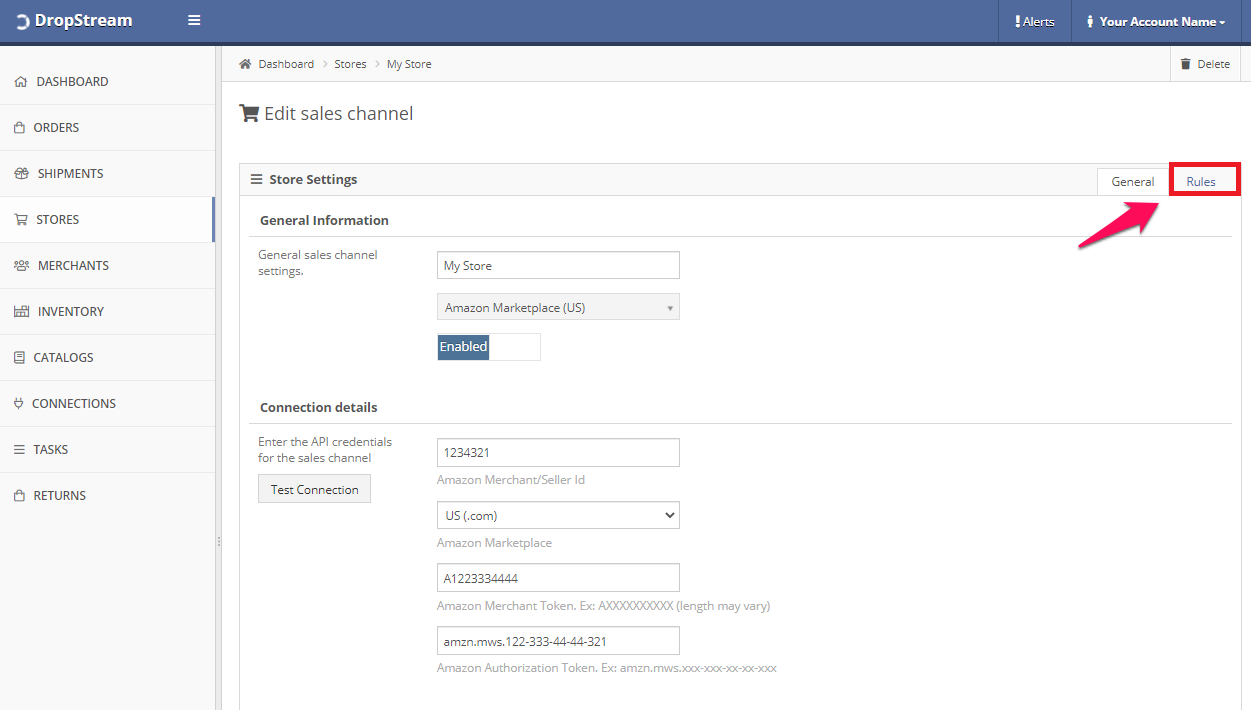
Task: Open the US (.com) marketplace dropdown
Action: pyautogui.click(x=558, y=515)
